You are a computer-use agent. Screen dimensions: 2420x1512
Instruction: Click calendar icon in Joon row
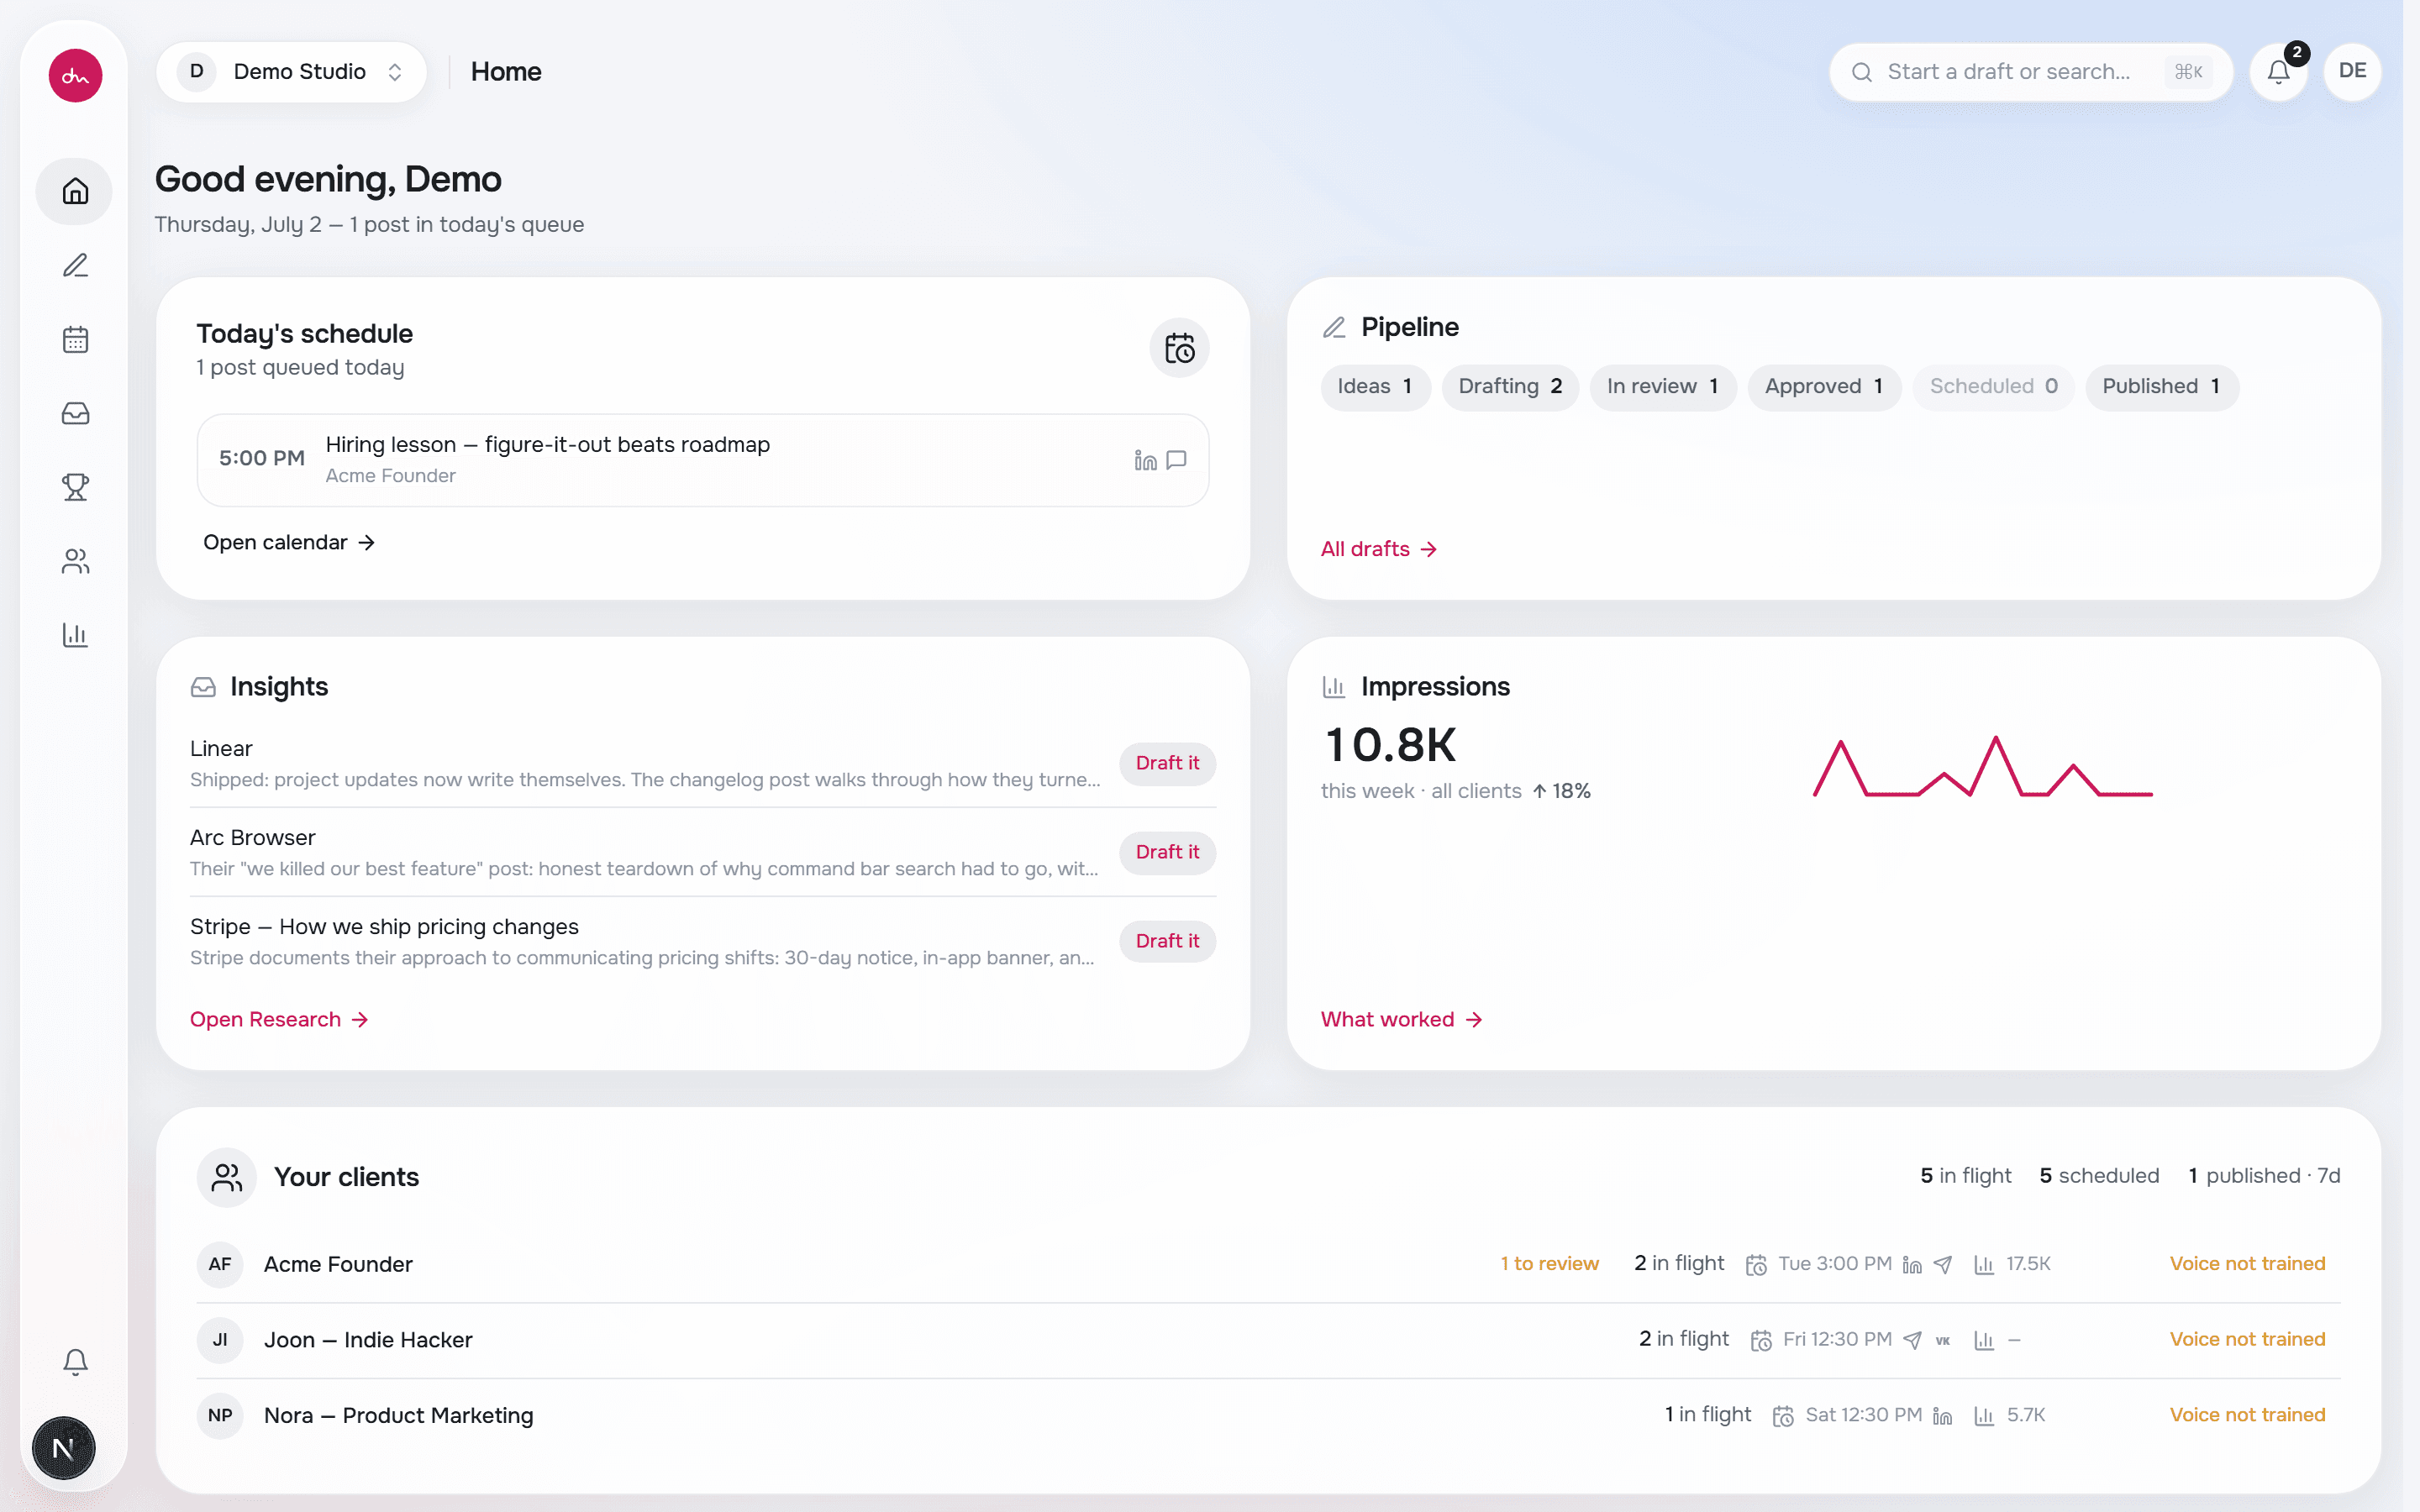coord(1761,1340)
